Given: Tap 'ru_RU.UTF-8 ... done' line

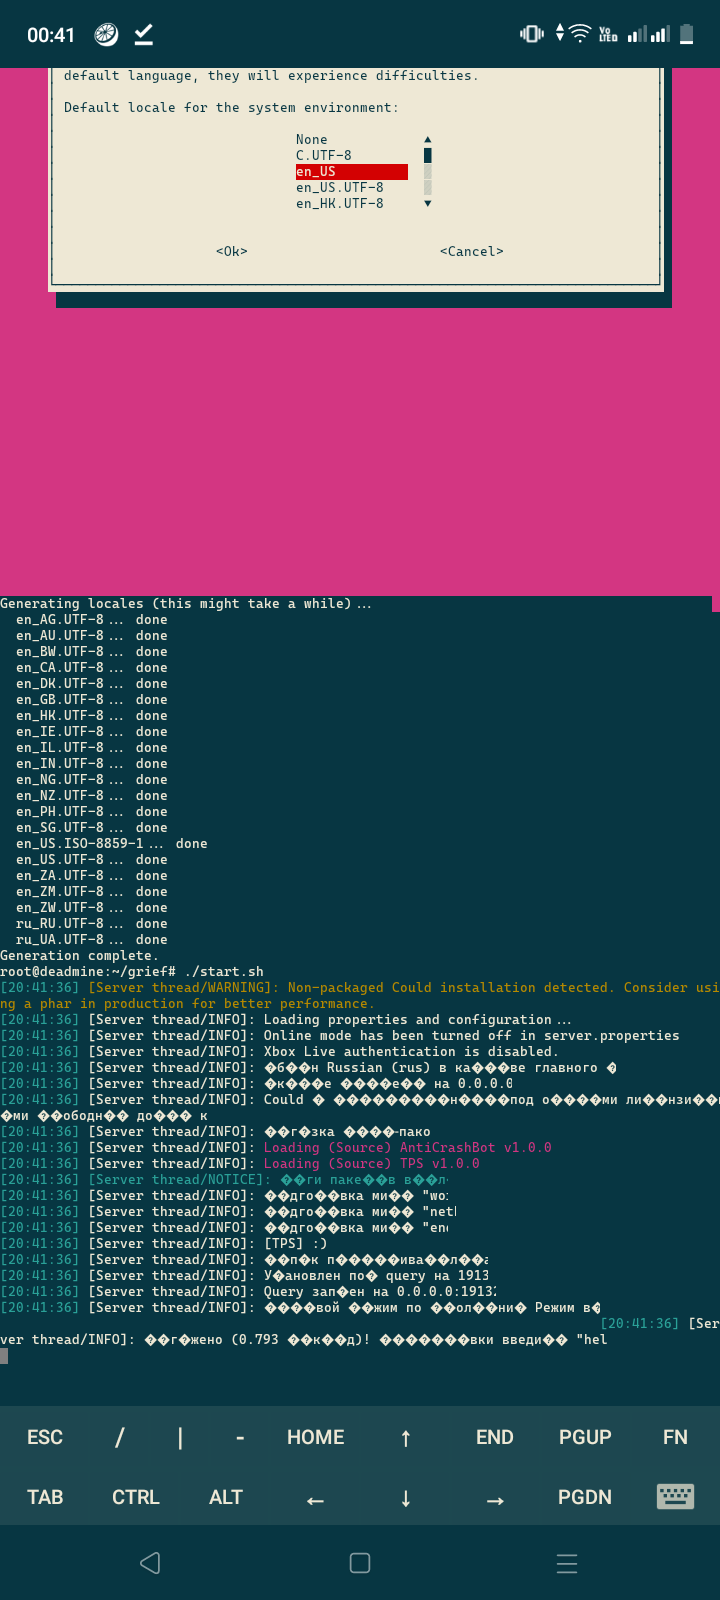Looking at the screenshot, I should coord(92,924).
